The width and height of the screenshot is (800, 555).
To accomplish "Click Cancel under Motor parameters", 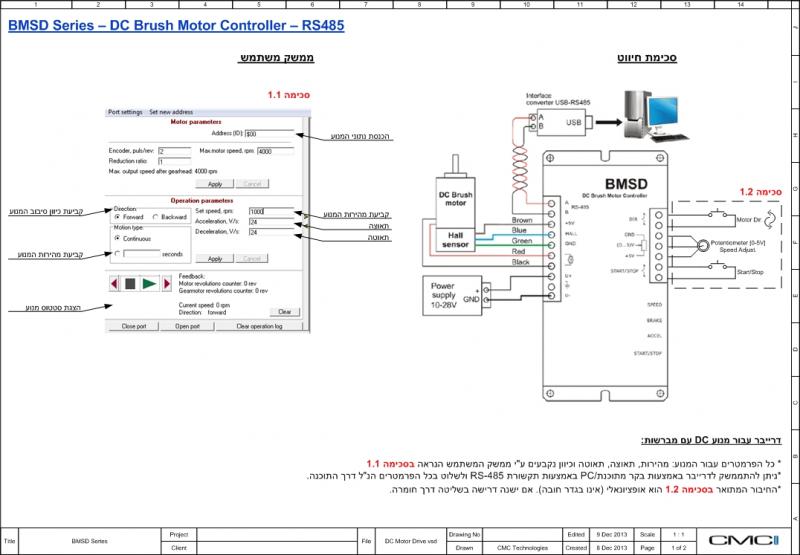I will tap(252, 184).
